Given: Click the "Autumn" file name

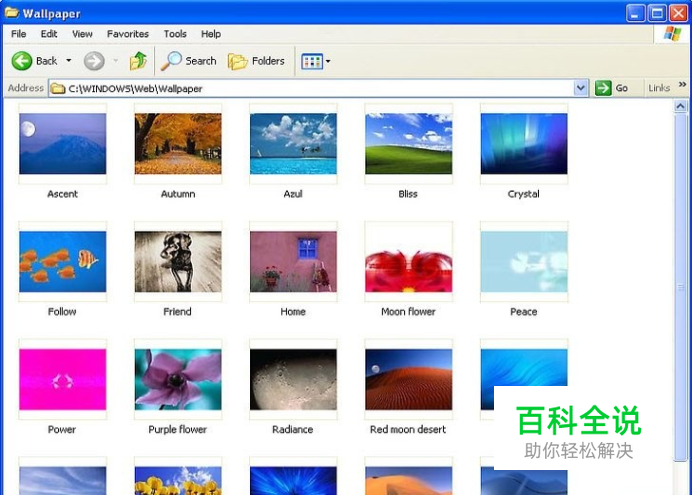Looking at the screenshot, I should (178, 194).
